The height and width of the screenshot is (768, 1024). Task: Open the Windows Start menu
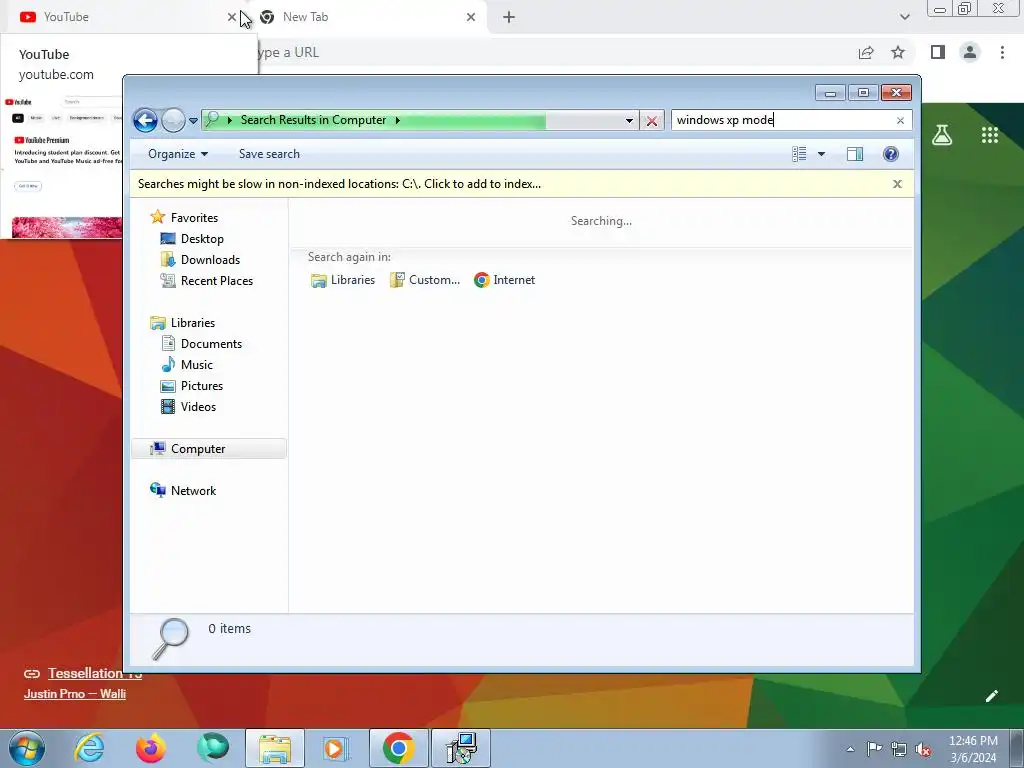click(x=27, y=748)
